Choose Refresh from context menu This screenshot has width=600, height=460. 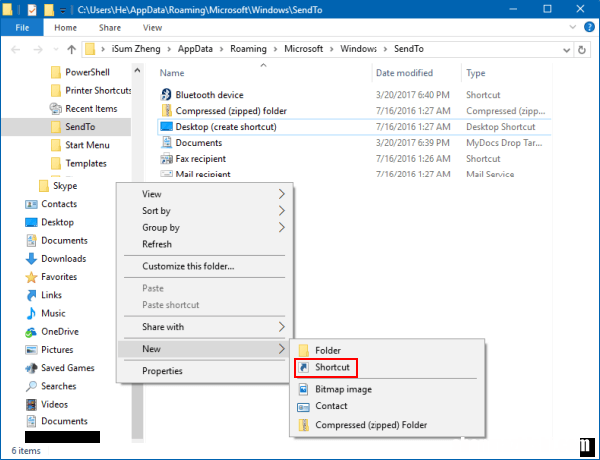[x=157, y=244]
